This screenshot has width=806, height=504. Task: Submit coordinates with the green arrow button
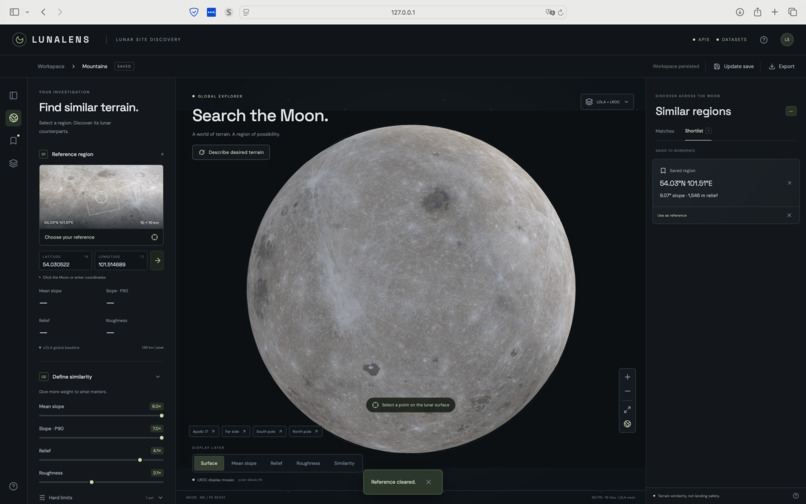click(x=157, y=261)
